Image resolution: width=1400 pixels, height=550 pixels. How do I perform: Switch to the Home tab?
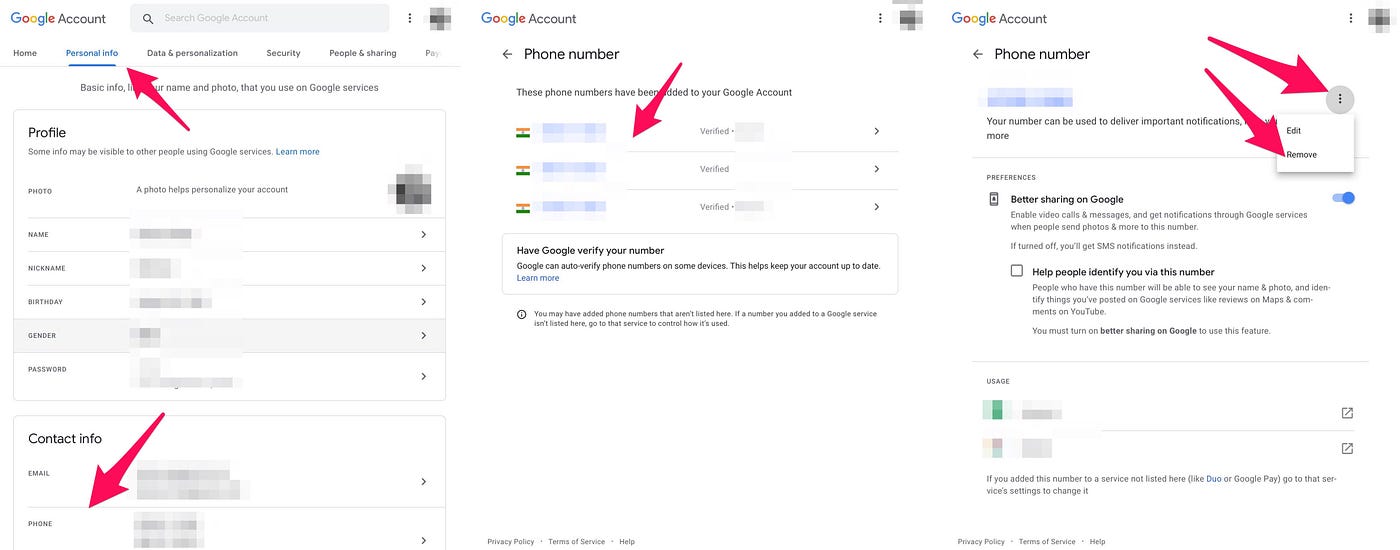tap(25, 53)
